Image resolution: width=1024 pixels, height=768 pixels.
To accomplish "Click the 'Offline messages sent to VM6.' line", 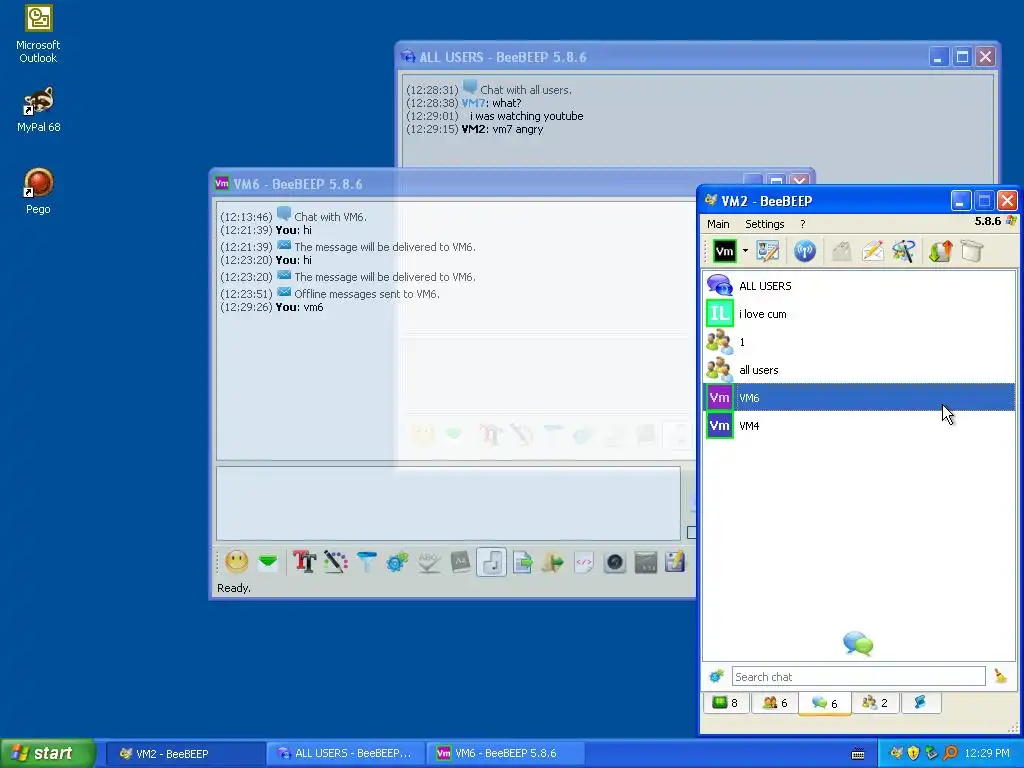I will [x=367, y=294].
